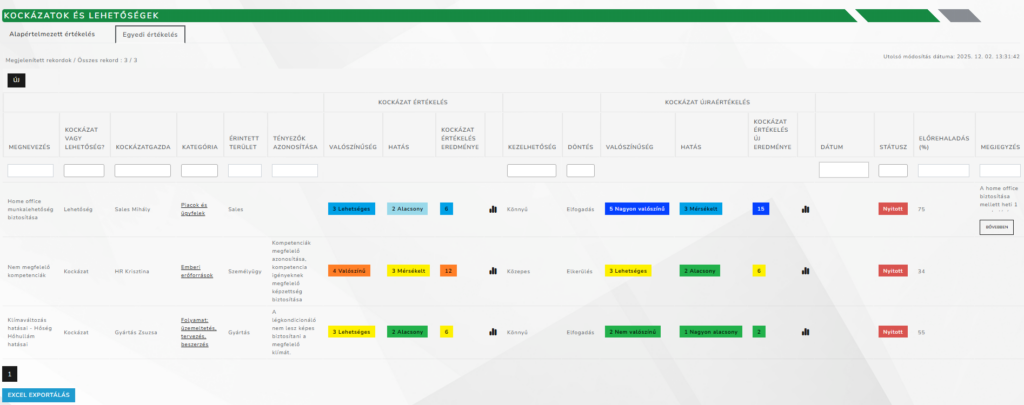
Task: Show risk assessment chart icon for Klímaváltozás row
Action: (x=493, y=332)
